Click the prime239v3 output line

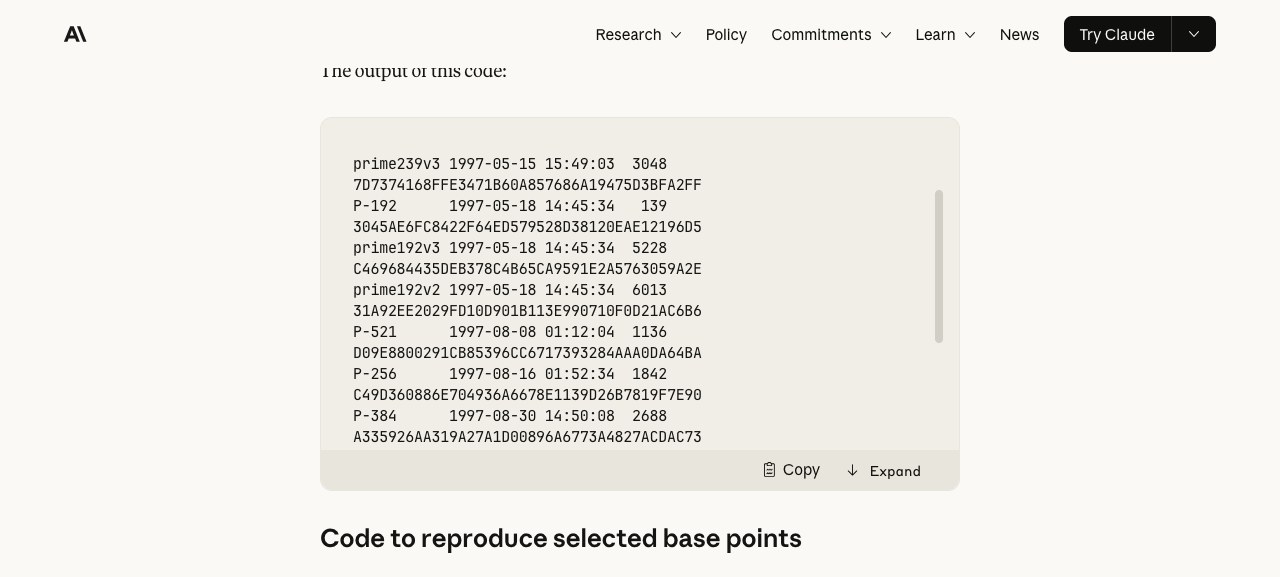tap(510, 164)
